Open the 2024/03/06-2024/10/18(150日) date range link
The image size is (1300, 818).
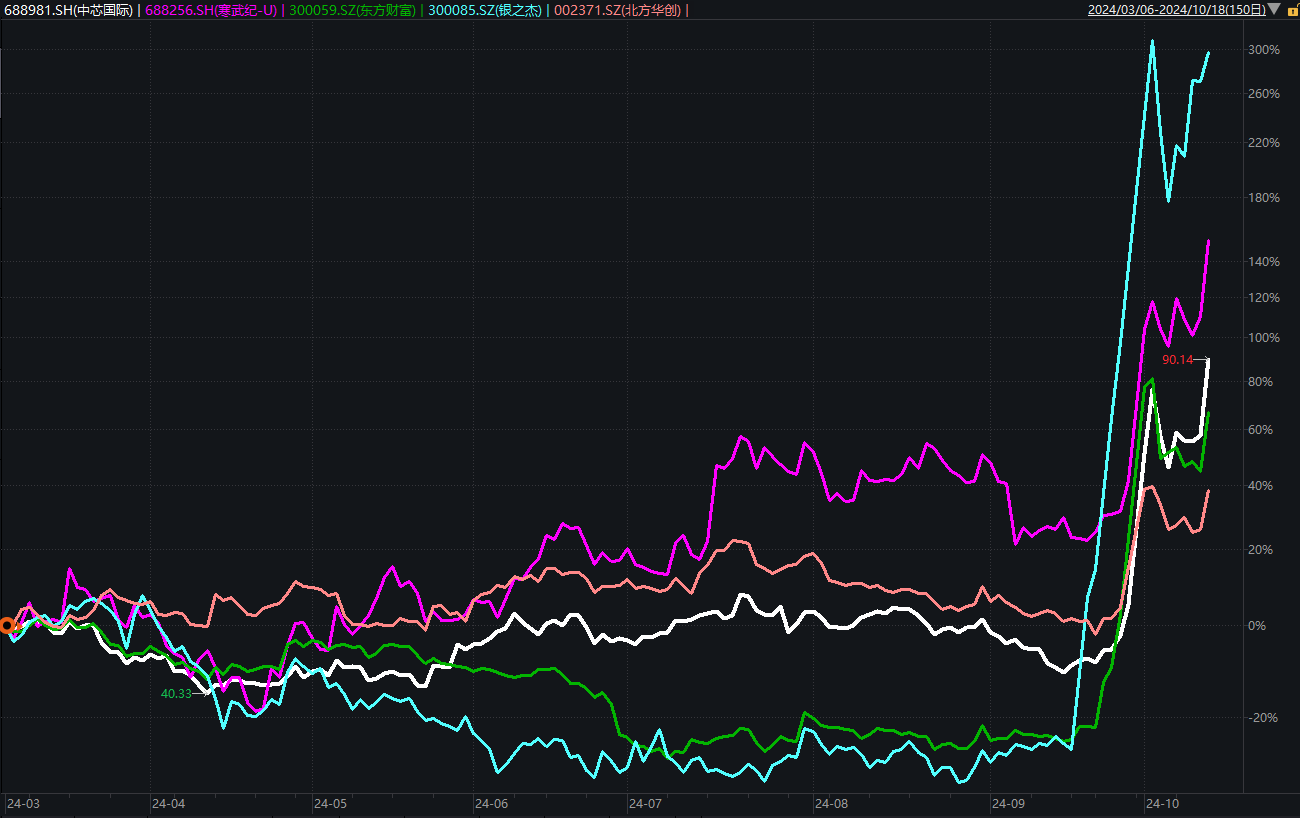point(1176,10)
